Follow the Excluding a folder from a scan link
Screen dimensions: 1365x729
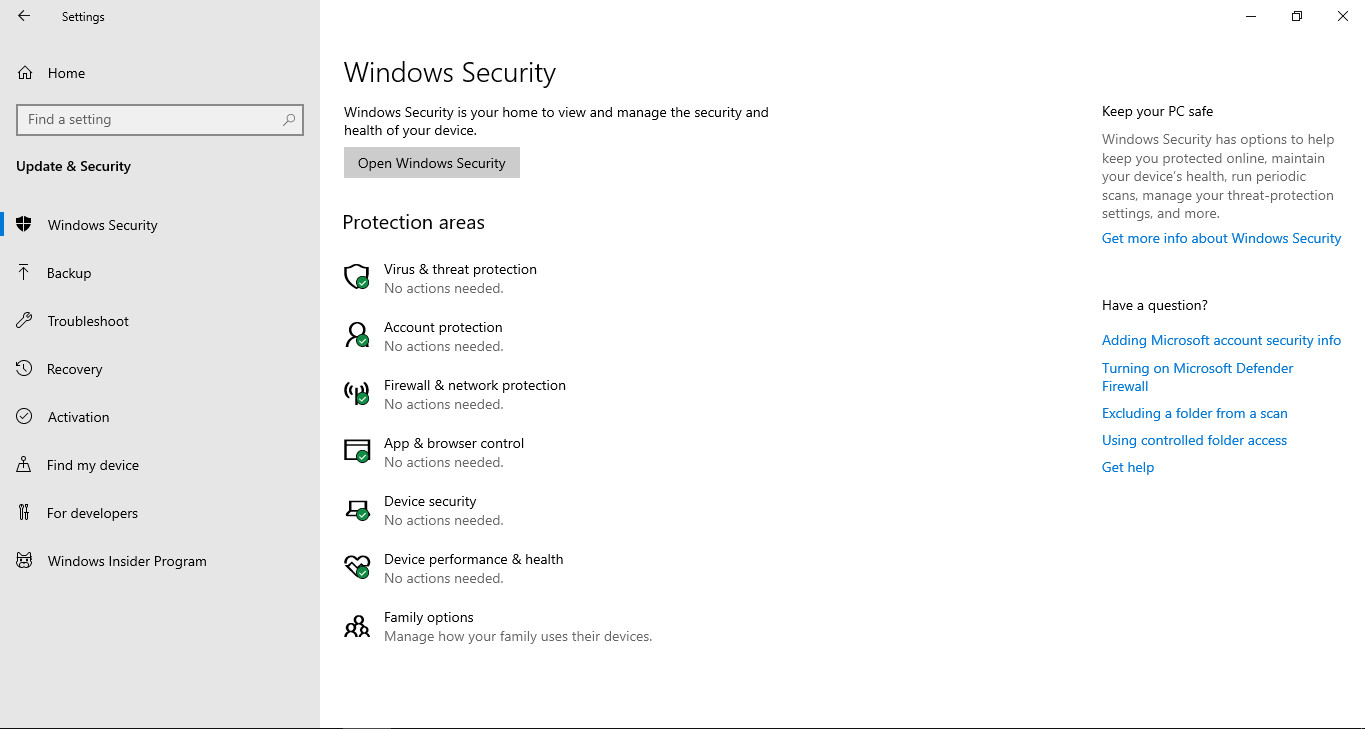1194,413
